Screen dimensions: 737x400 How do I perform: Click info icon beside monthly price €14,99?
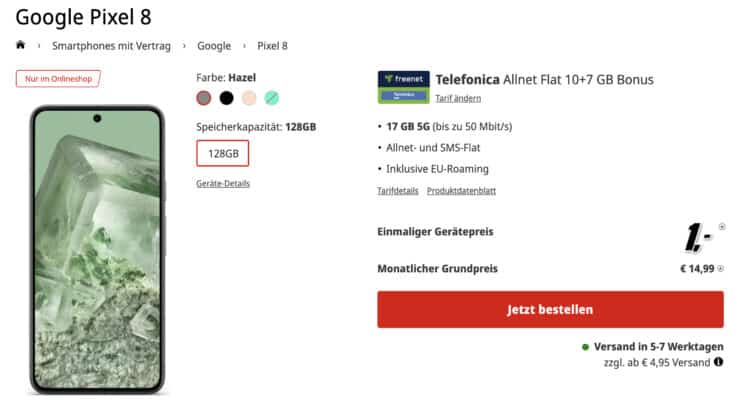pos(721,269)
